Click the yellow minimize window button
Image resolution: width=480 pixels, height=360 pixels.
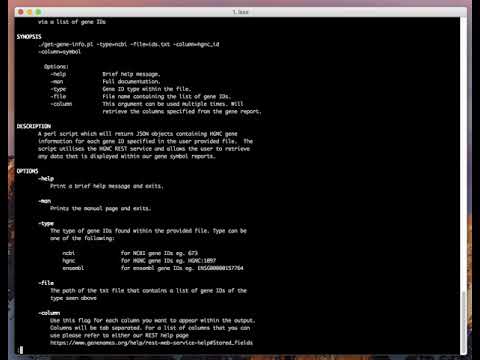click(29, 12)
